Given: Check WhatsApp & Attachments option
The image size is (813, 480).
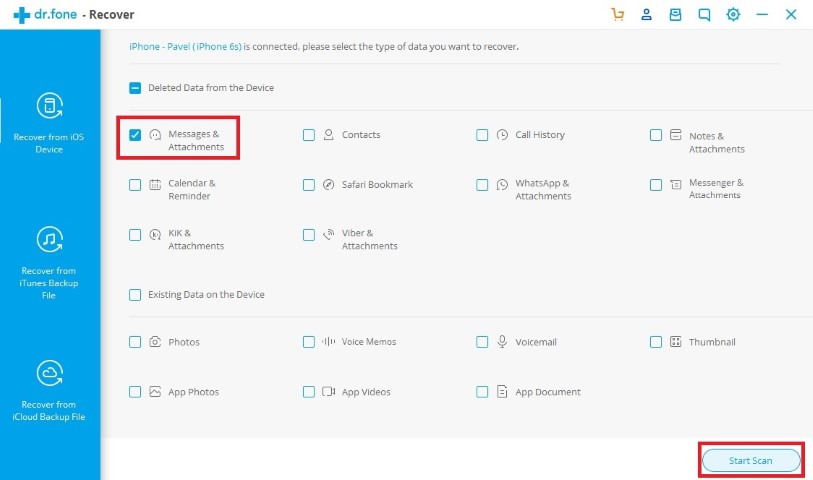Looking at the screenshot, I should click(483, 185).
